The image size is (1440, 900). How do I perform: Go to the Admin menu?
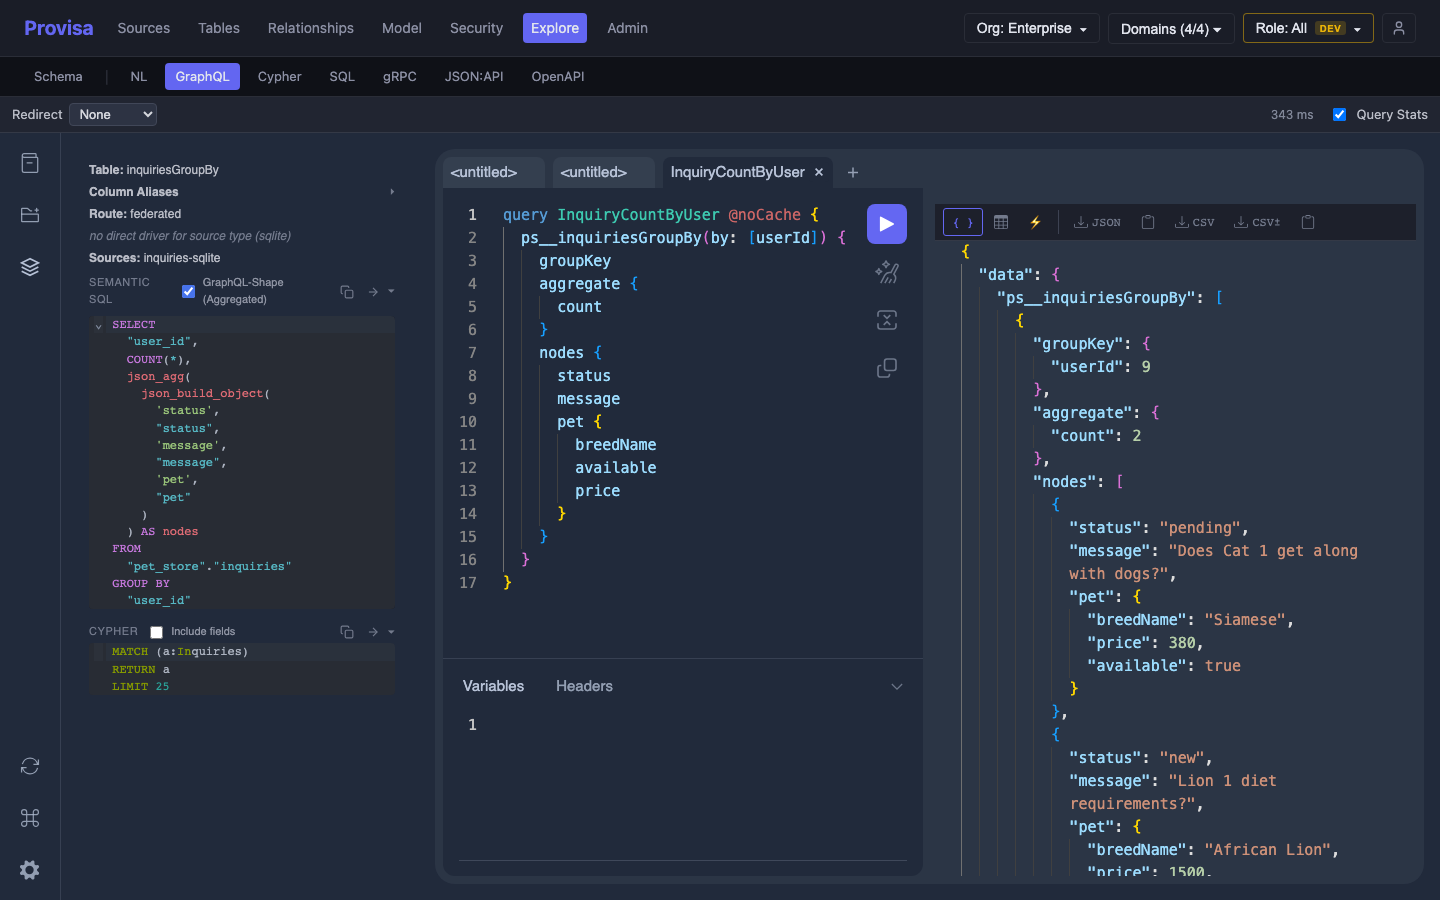tap(628, 28)
